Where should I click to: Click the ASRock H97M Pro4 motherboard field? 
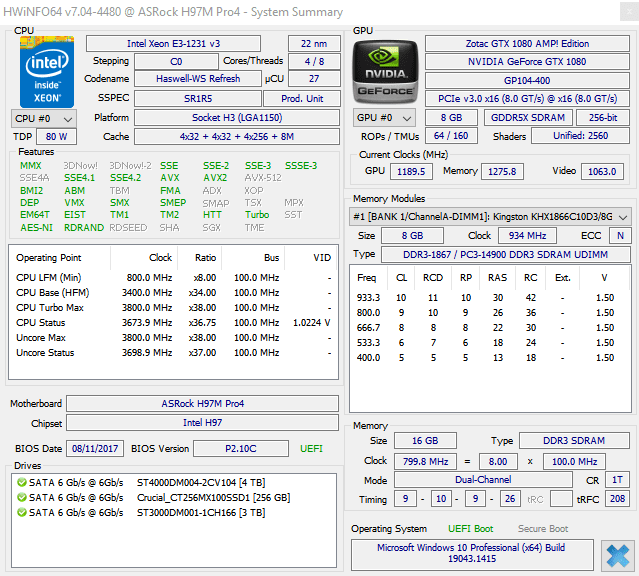point(203,404)
